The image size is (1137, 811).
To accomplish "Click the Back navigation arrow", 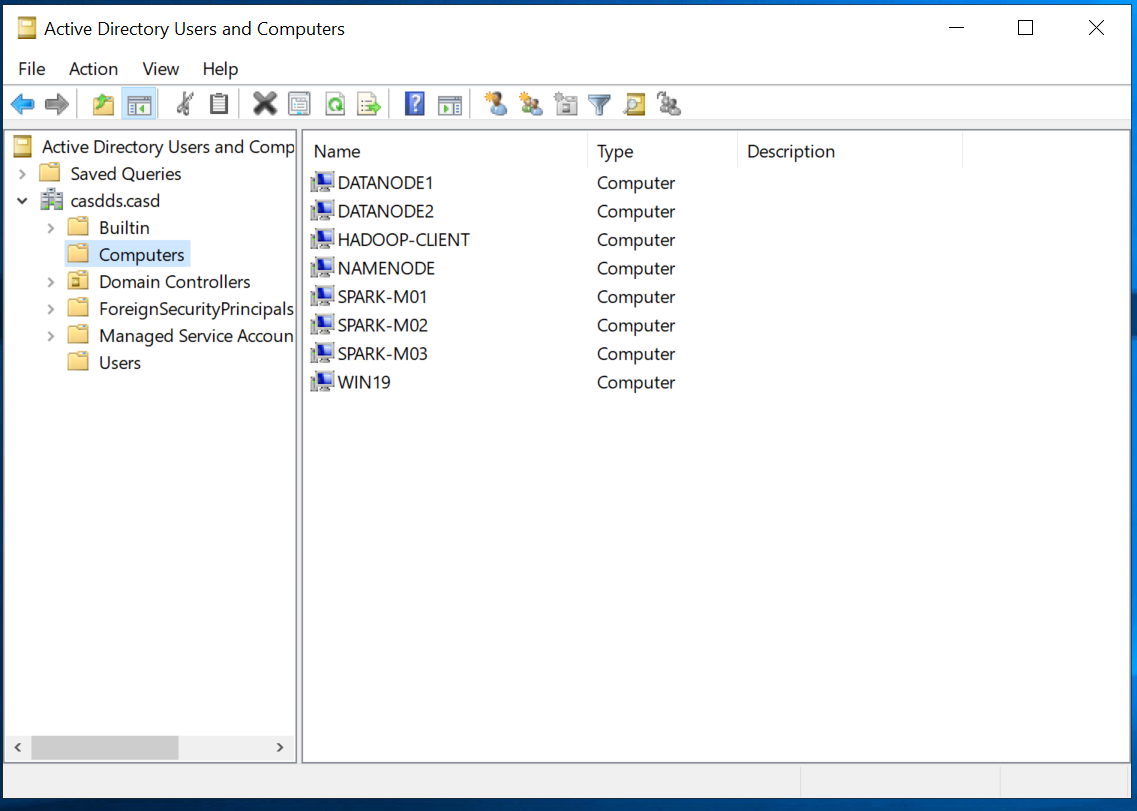I will click(22, 103).
